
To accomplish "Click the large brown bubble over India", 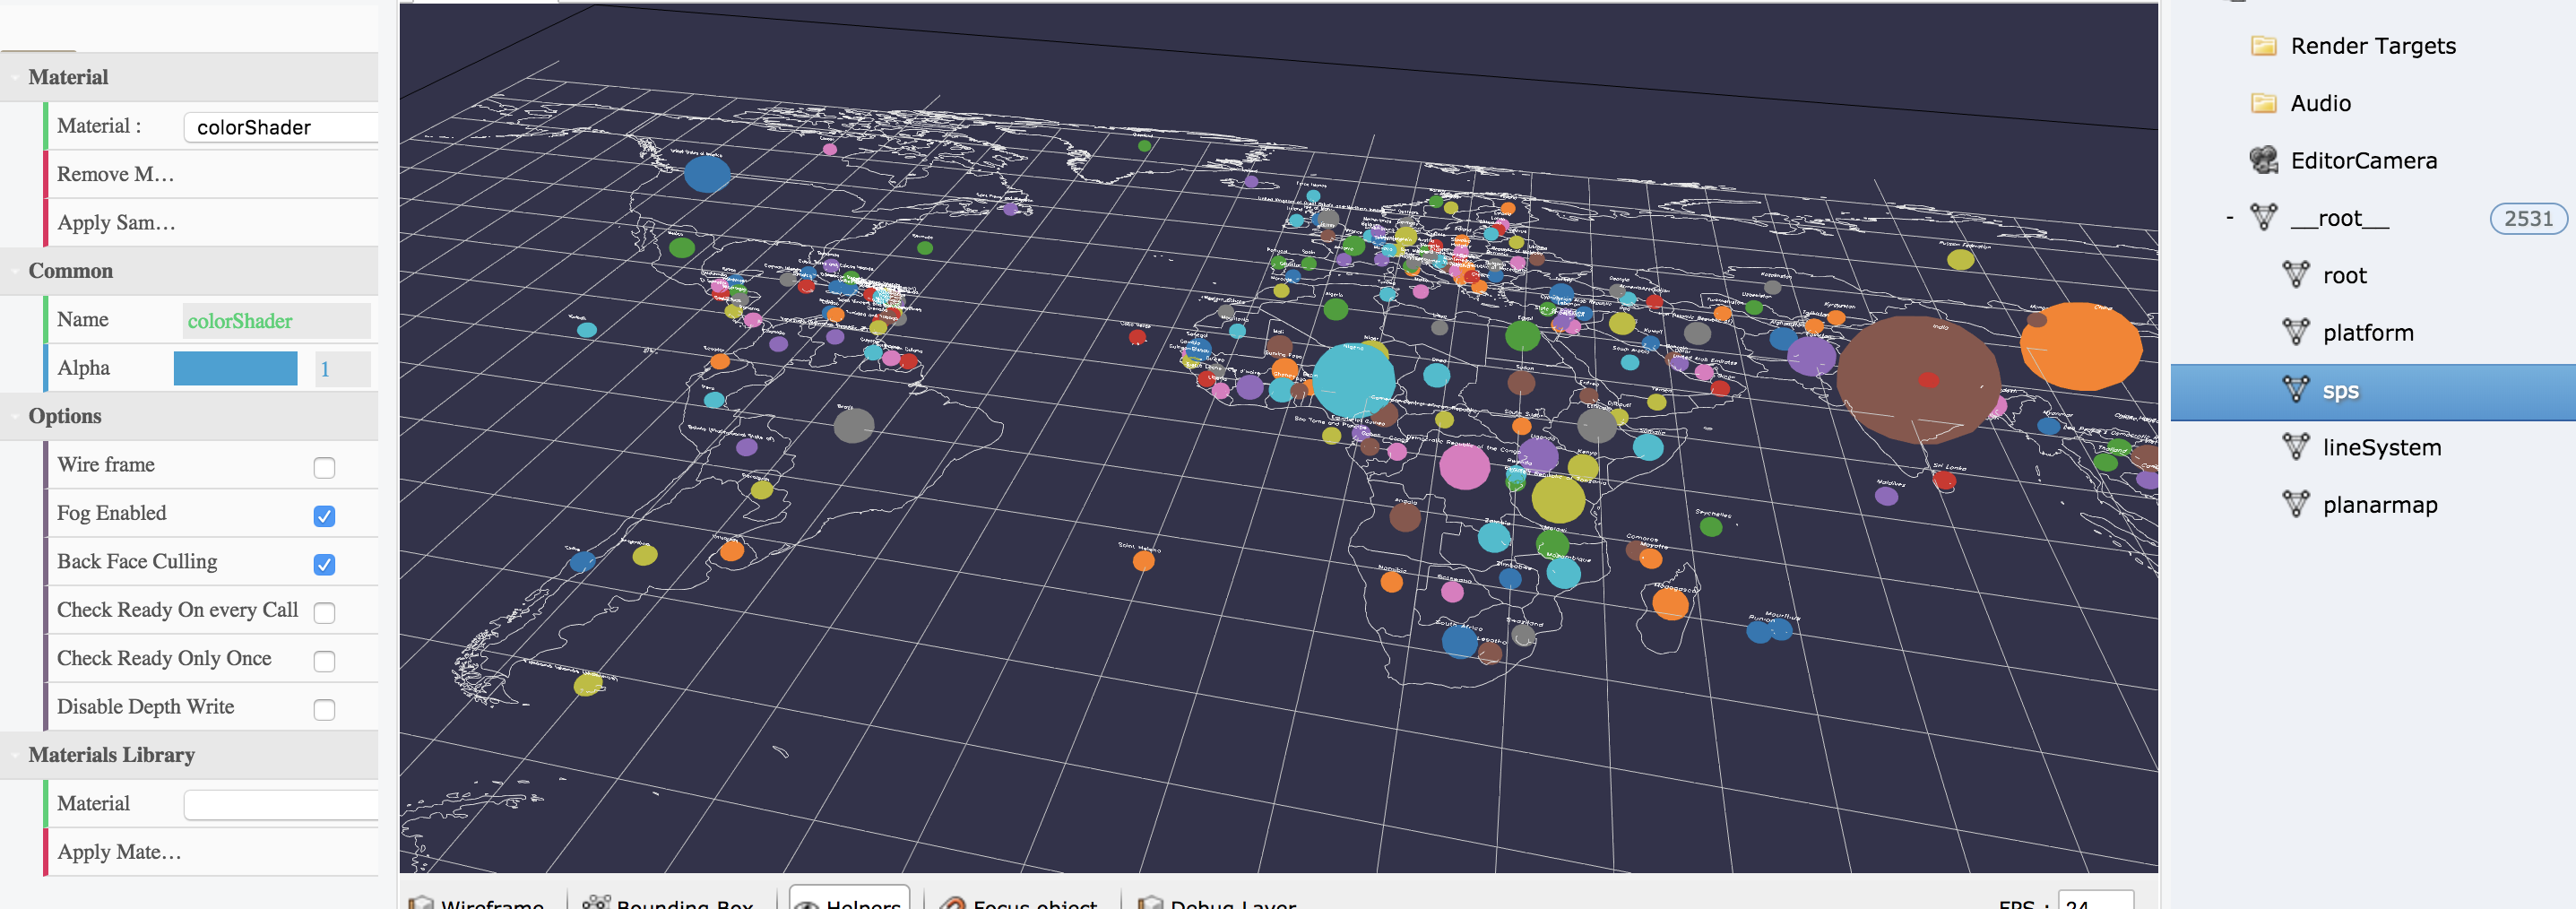I will 1918,379.
